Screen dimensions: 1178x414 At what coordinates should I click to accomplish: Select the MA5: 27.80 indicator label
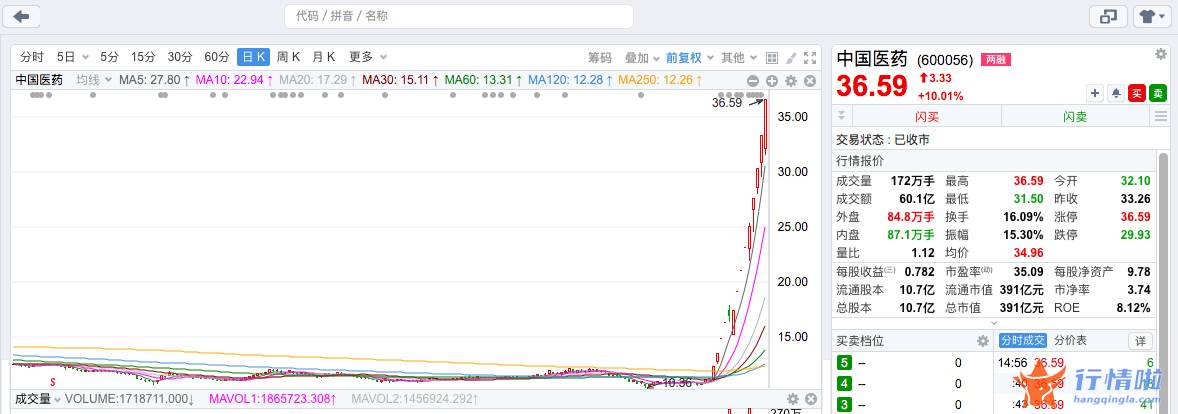point(155,80)
